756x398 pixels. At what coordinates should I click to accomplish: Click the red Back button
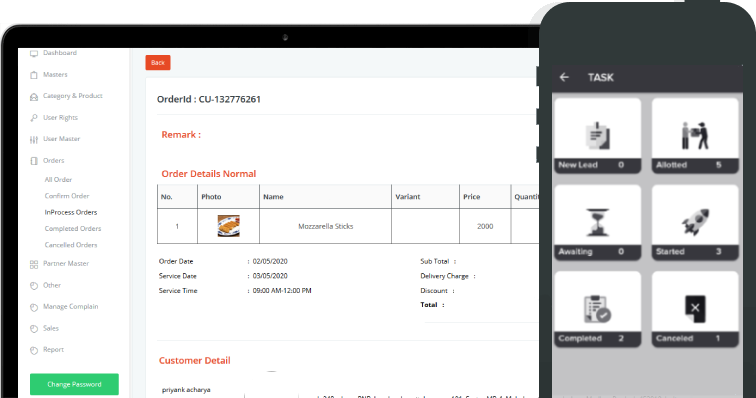click(x=158, y=63)
